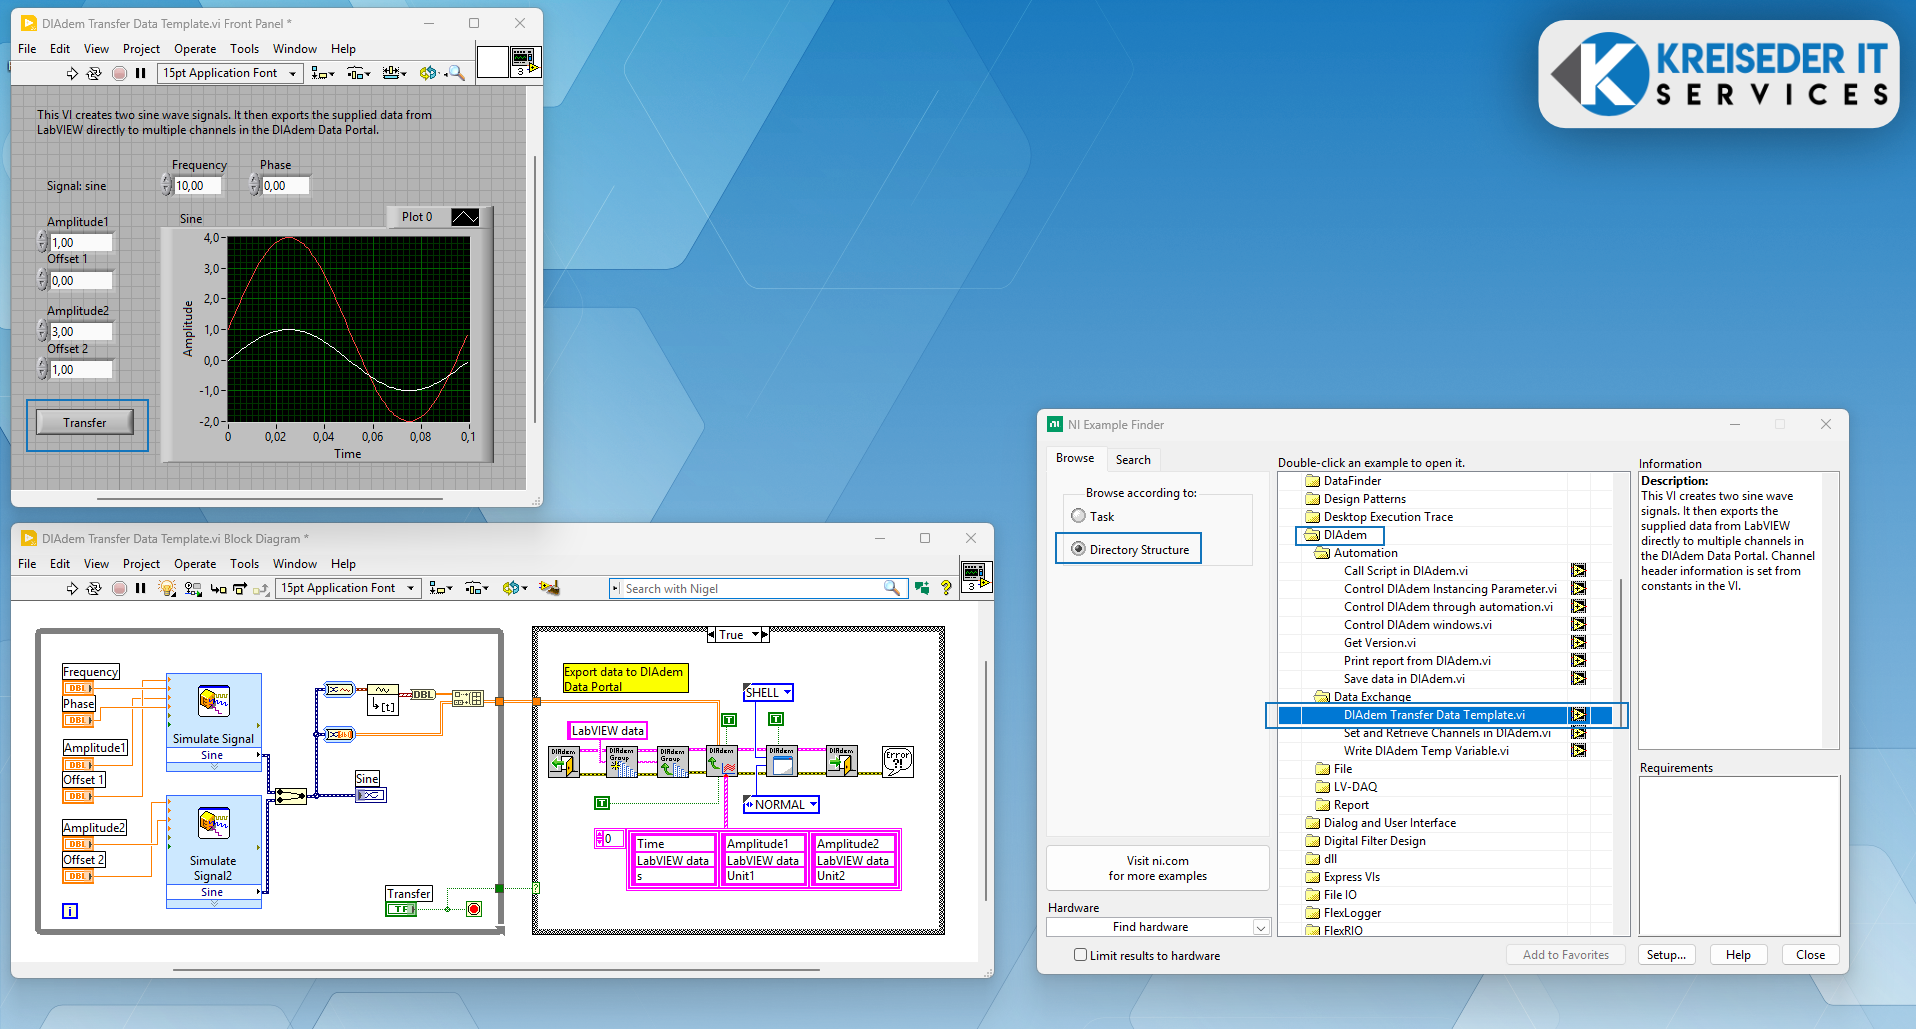Viewport: 1916px width, 1029px height.
Task: Open Operate menu in Front Panel window
Action: tap(194, 48)
